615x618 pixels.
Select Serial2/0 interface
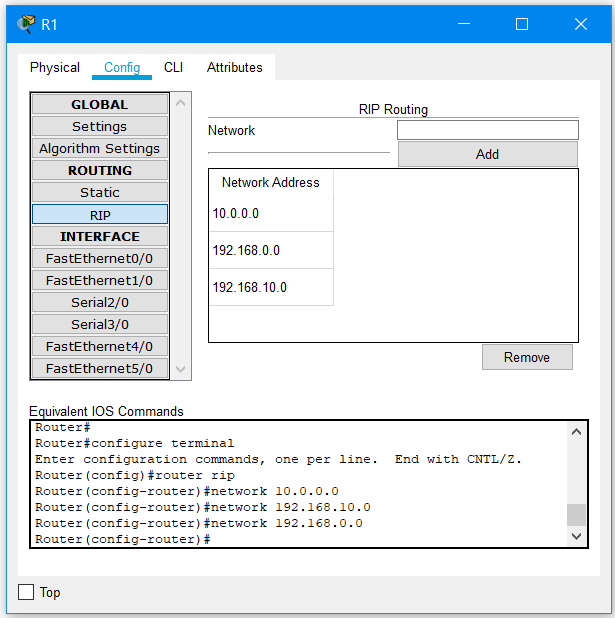[100, 303]
